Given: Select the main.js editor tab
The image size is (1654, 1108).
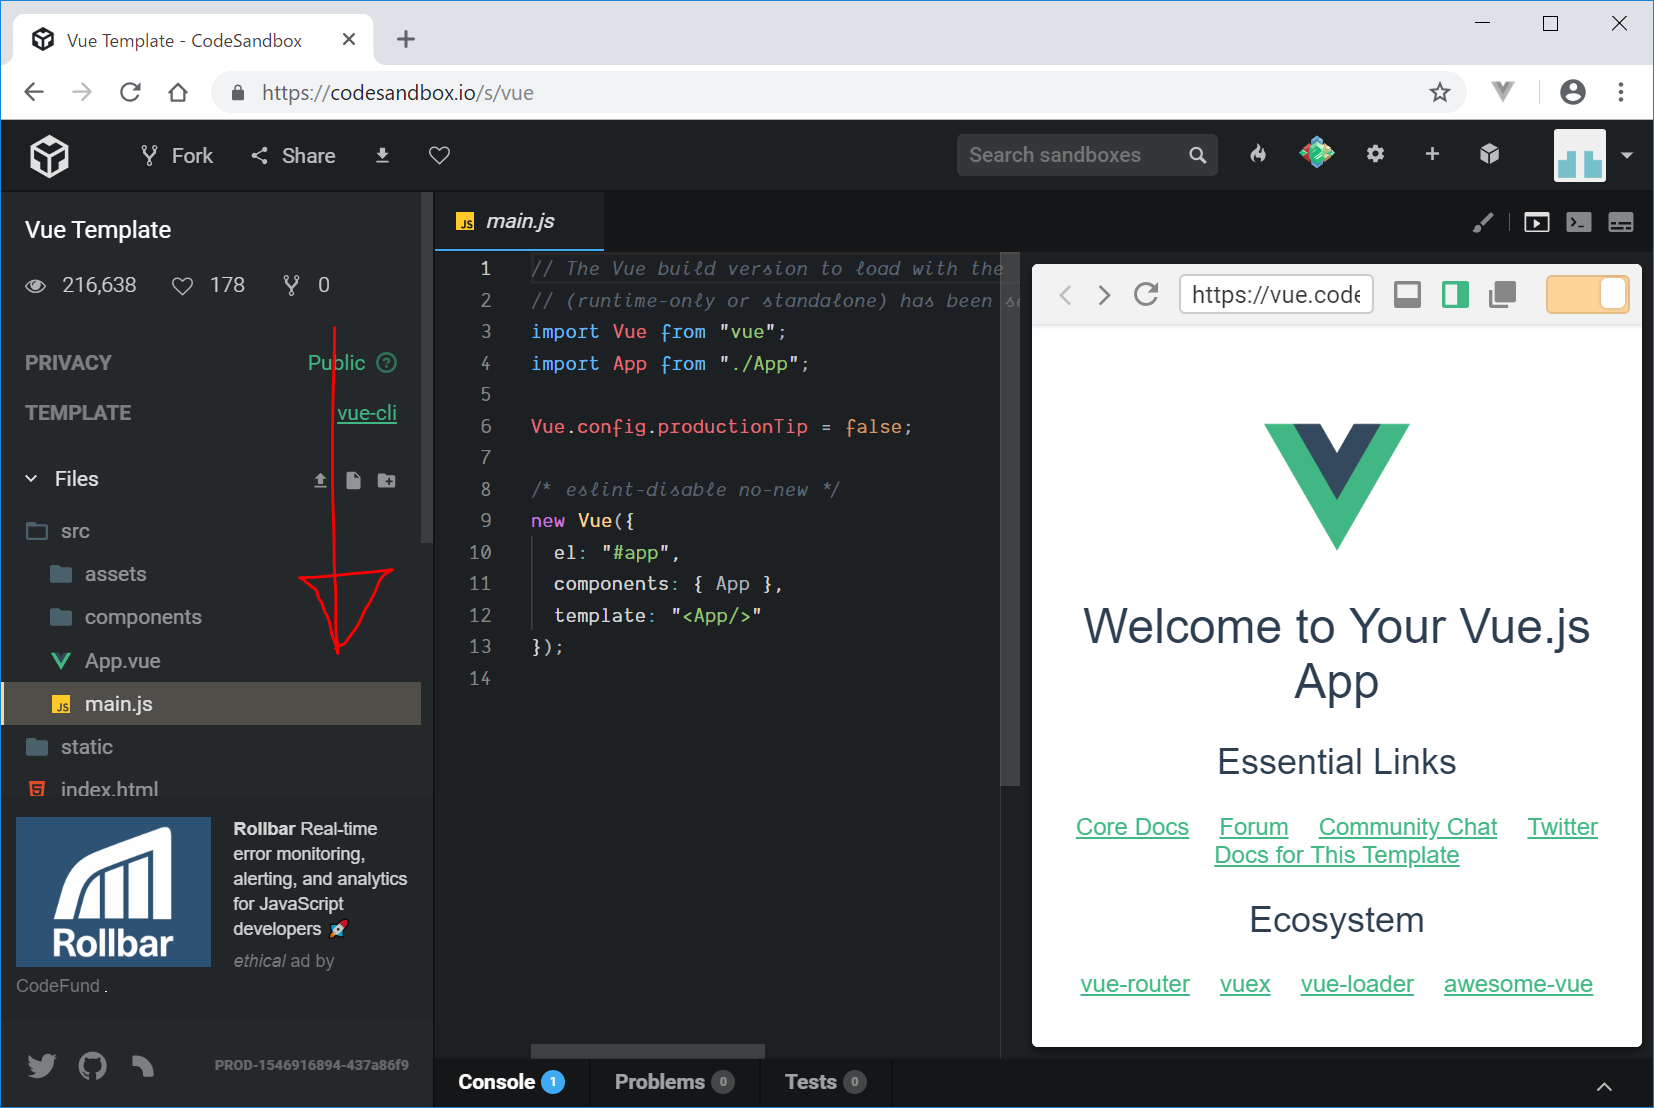Looking at the screenshot, I should pyautogui.click(x=519, y=221).
